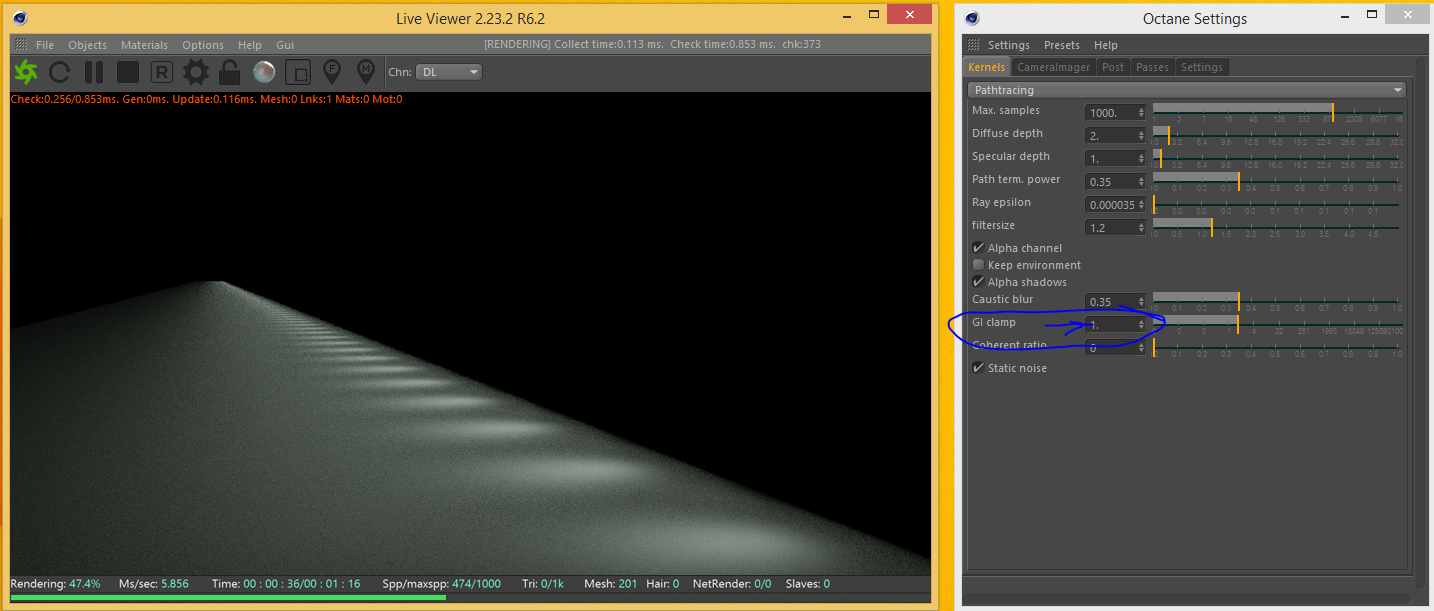Screen dimensions: 1434x611
Task: Click the filtersize slider
Action: pyautogui.click(x=1277, y=227)
